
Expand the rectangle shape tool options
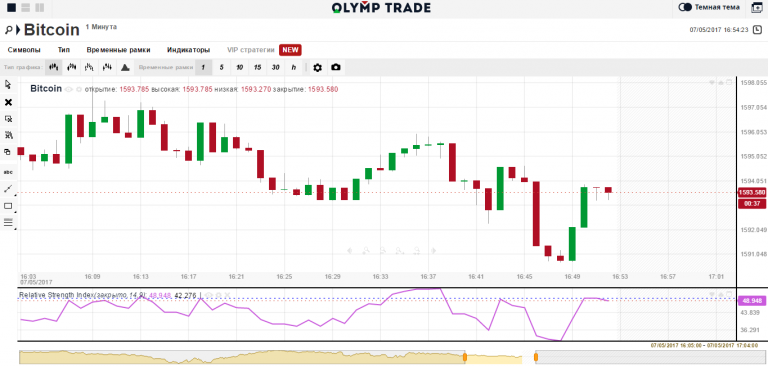[x=8, y=206]
